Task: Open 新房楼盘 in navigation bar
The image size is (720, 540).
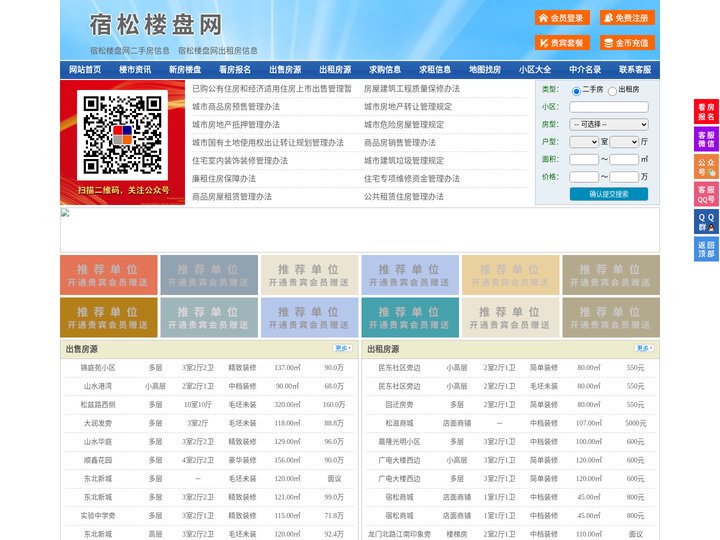Action: click(185, 70)
